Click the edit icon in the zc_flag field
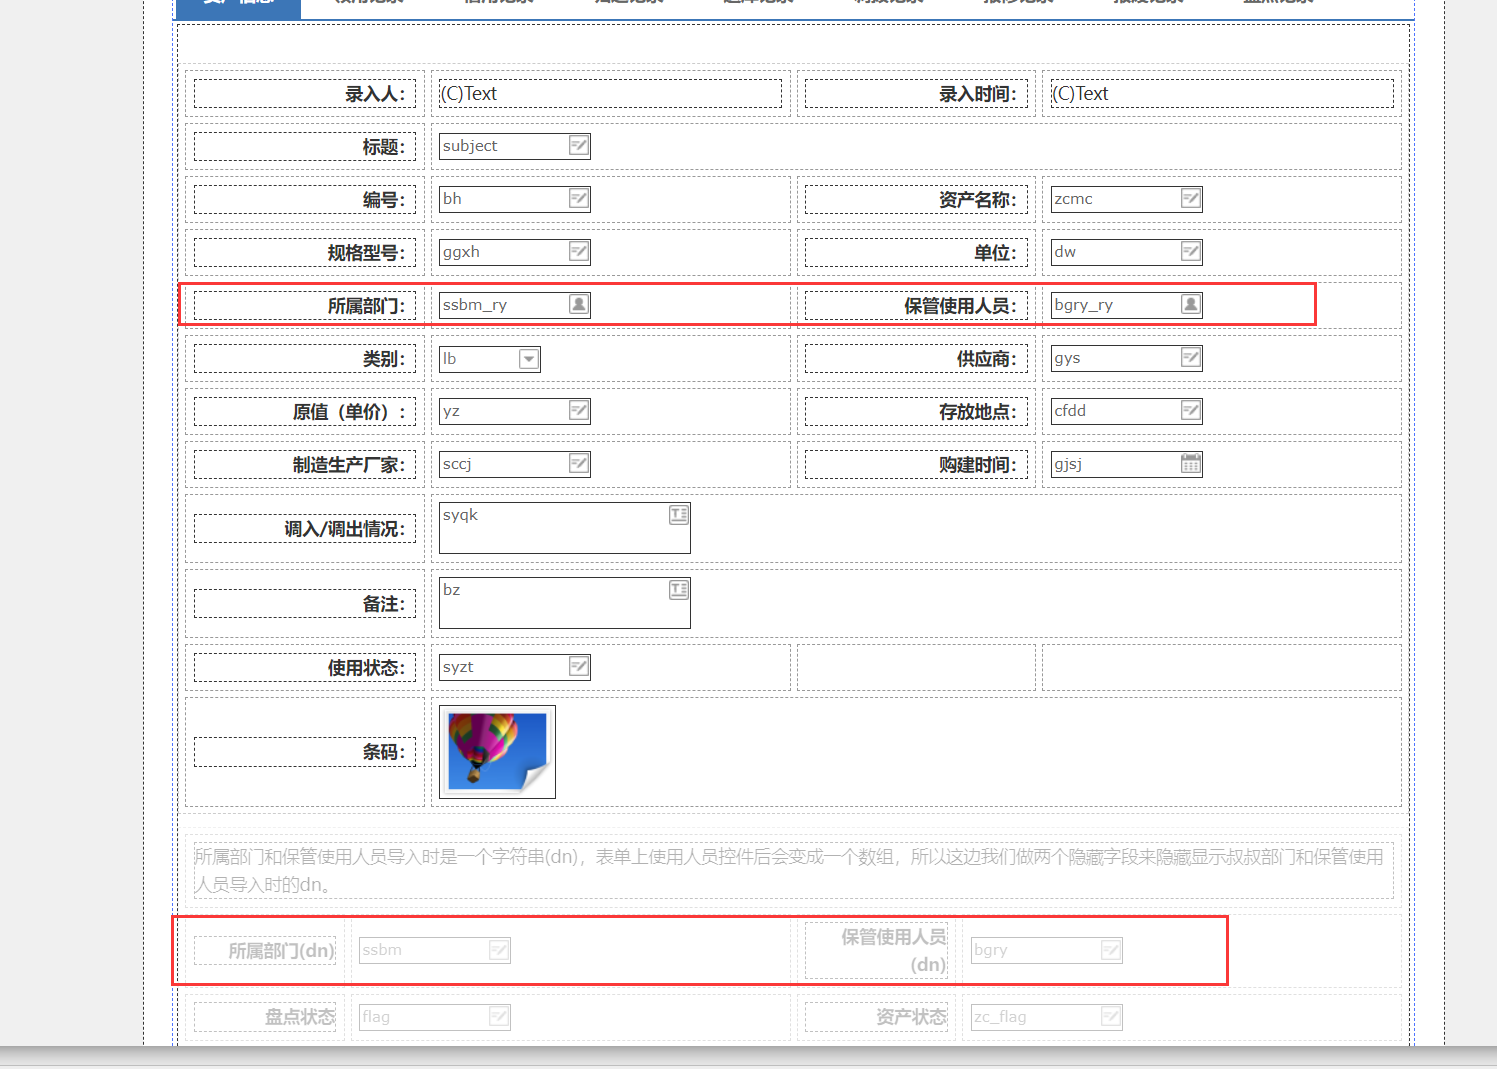 coord(1111,1017)
